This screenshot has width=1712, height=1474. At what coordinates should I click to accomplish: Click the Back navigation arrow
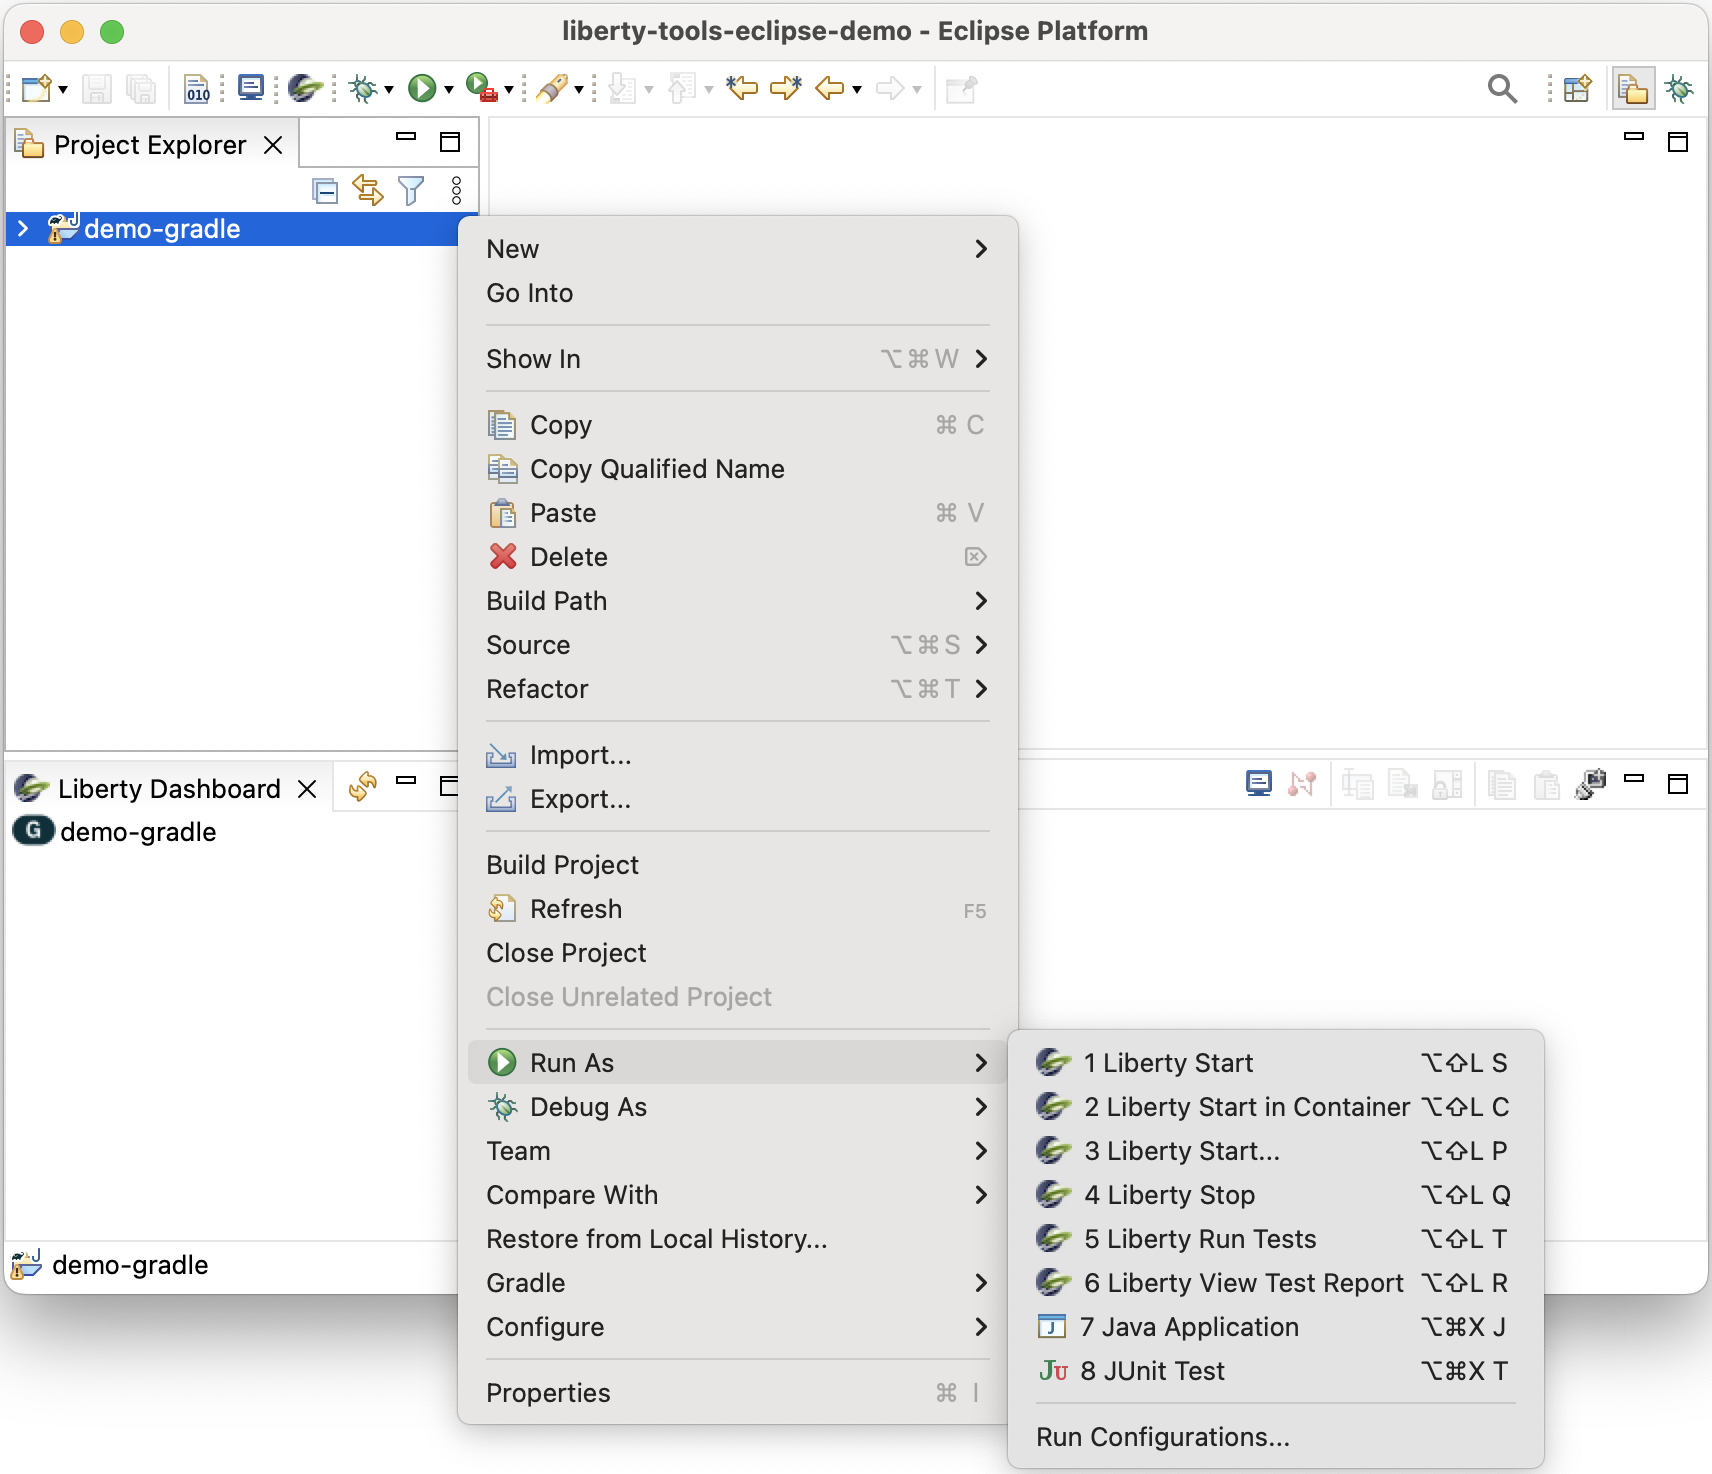click(829, 88)
